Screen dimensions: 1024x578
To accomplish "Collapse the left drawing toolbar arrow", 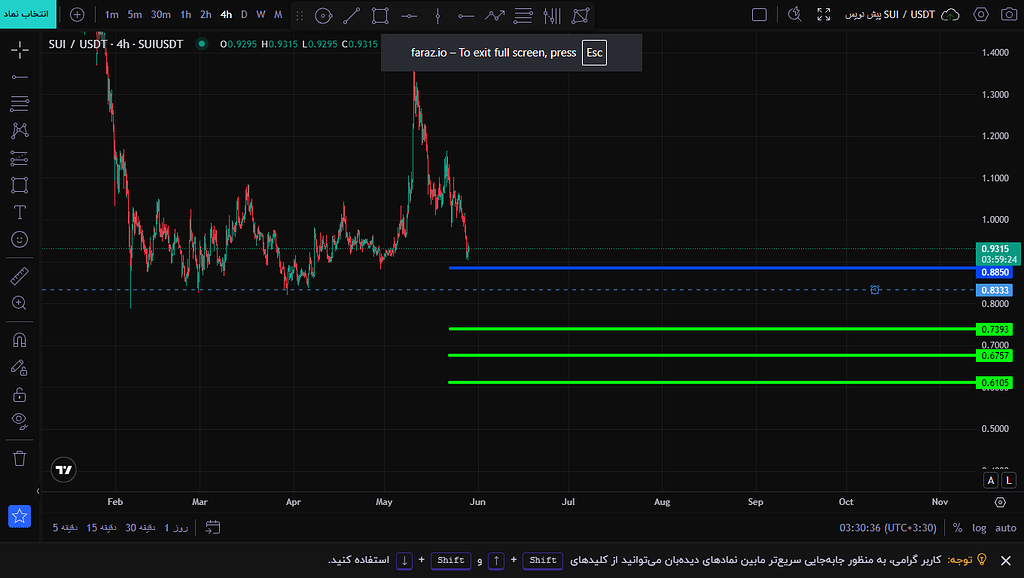I will point(38,491).
